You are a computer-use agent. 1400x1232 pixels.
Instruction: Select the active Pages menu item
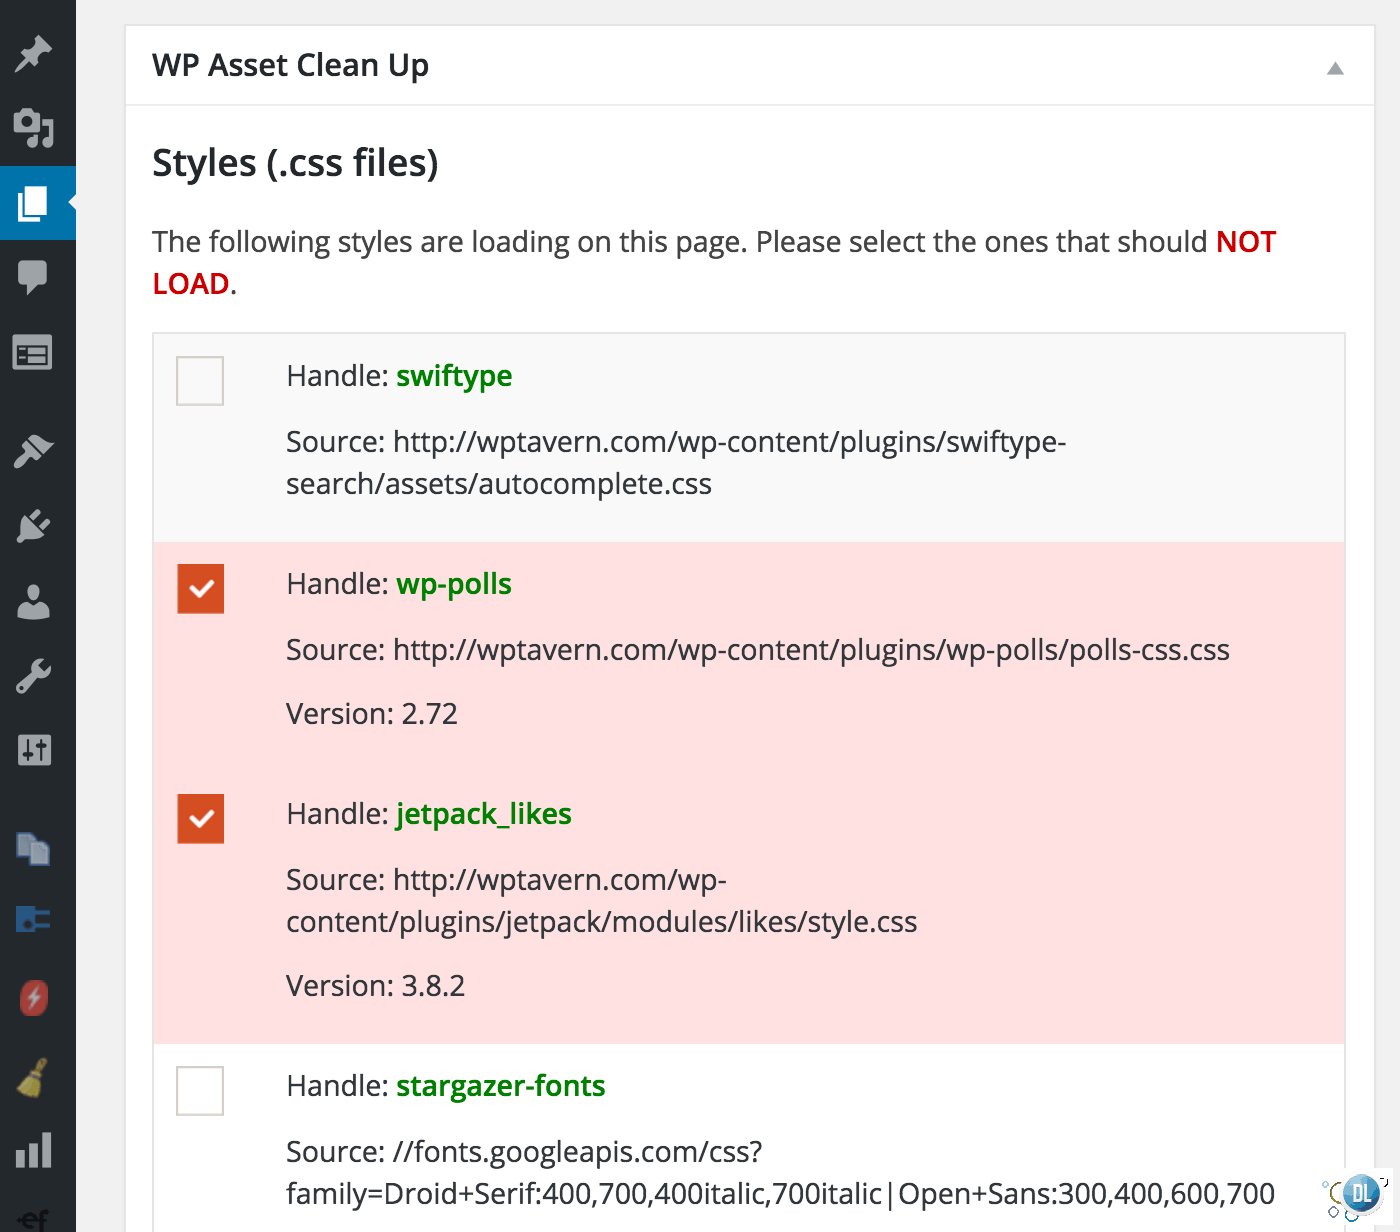point(33,203)
